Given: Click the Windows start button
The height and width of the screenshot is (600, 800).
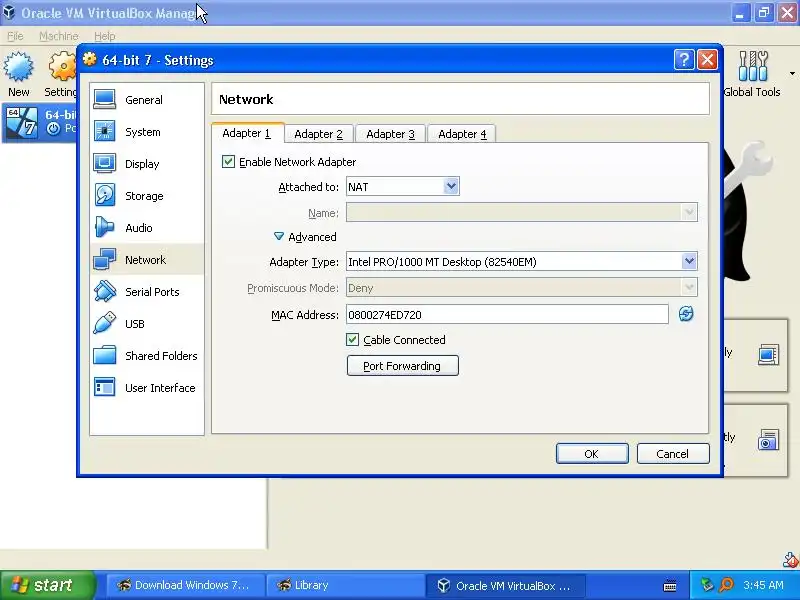Looking at the screenshot, I should [47, 585].
